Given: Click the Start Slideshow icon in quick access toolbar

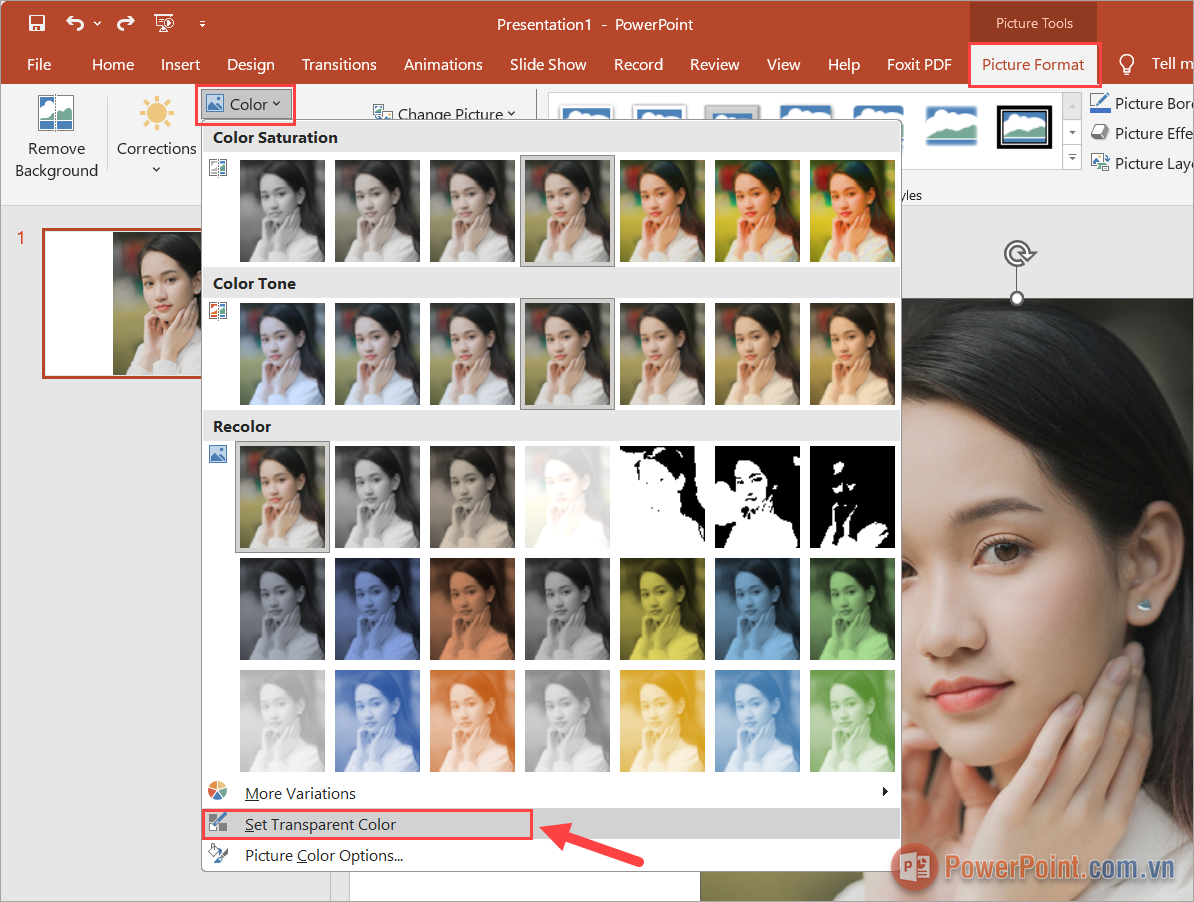Looking at the screenshot, I should pyautogui.click(x=164, y=22).
